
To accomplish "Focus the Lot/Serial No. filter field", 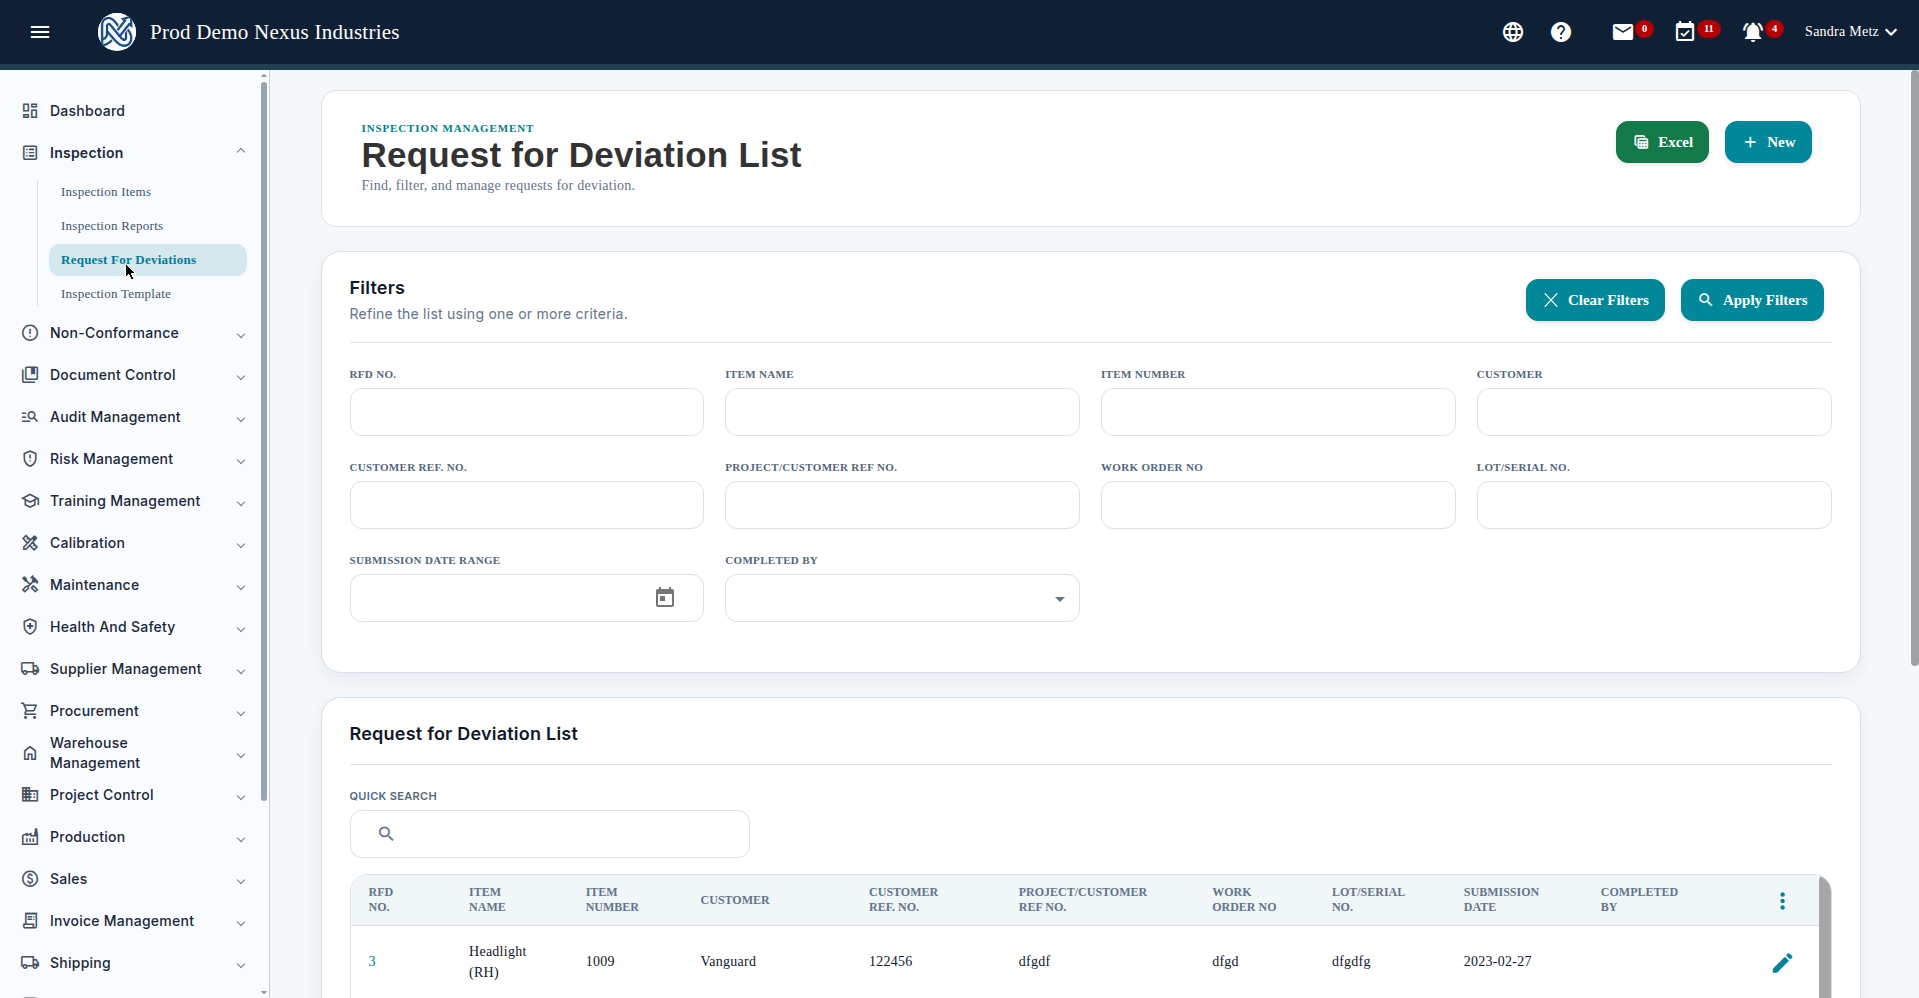I will pos(1654,505).
